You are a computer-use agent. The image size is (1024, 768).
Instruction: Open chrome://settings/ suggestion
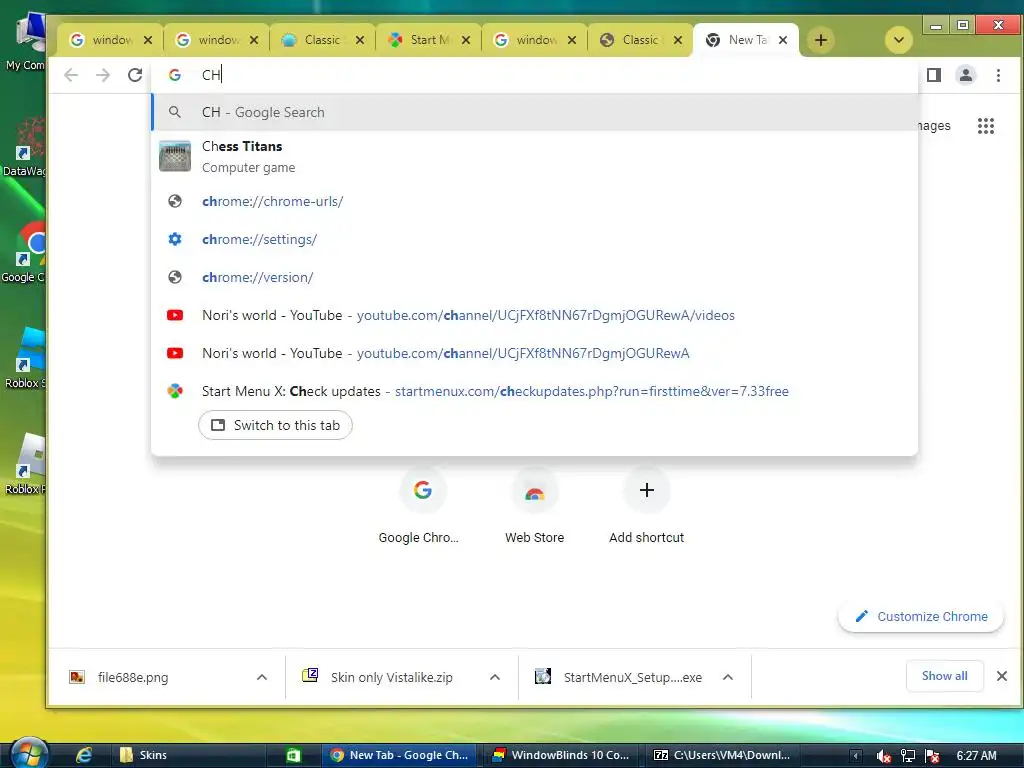534,239
